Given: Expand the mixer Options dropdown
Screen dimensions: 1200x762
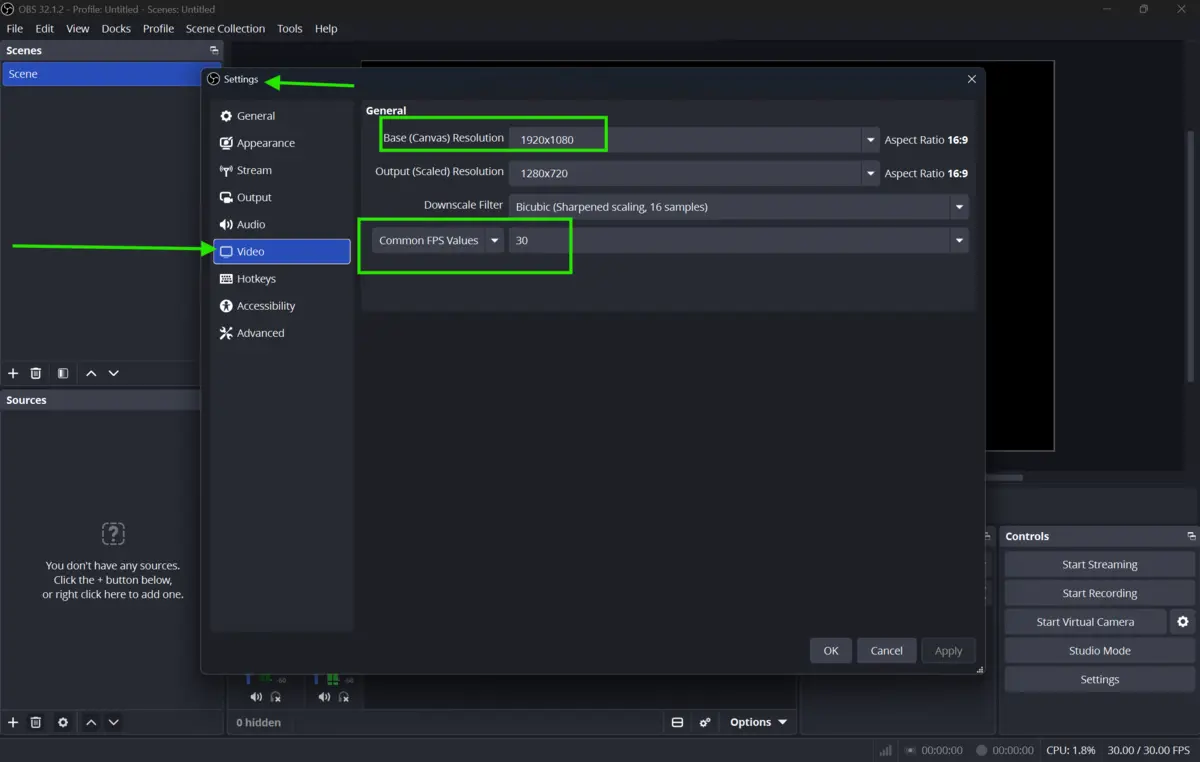Looking at the screenshot, I should (758, 722).
